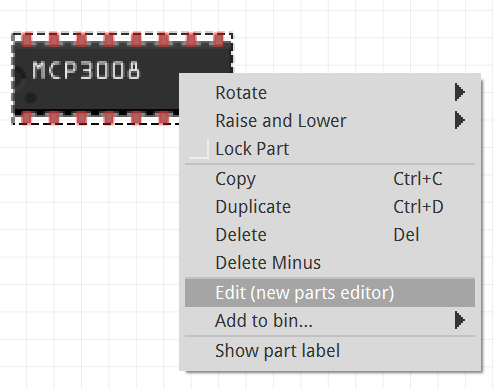Tick the Lock Part checkbox
The width and height of the screenshot is (493, 389).
pos(199,149)
